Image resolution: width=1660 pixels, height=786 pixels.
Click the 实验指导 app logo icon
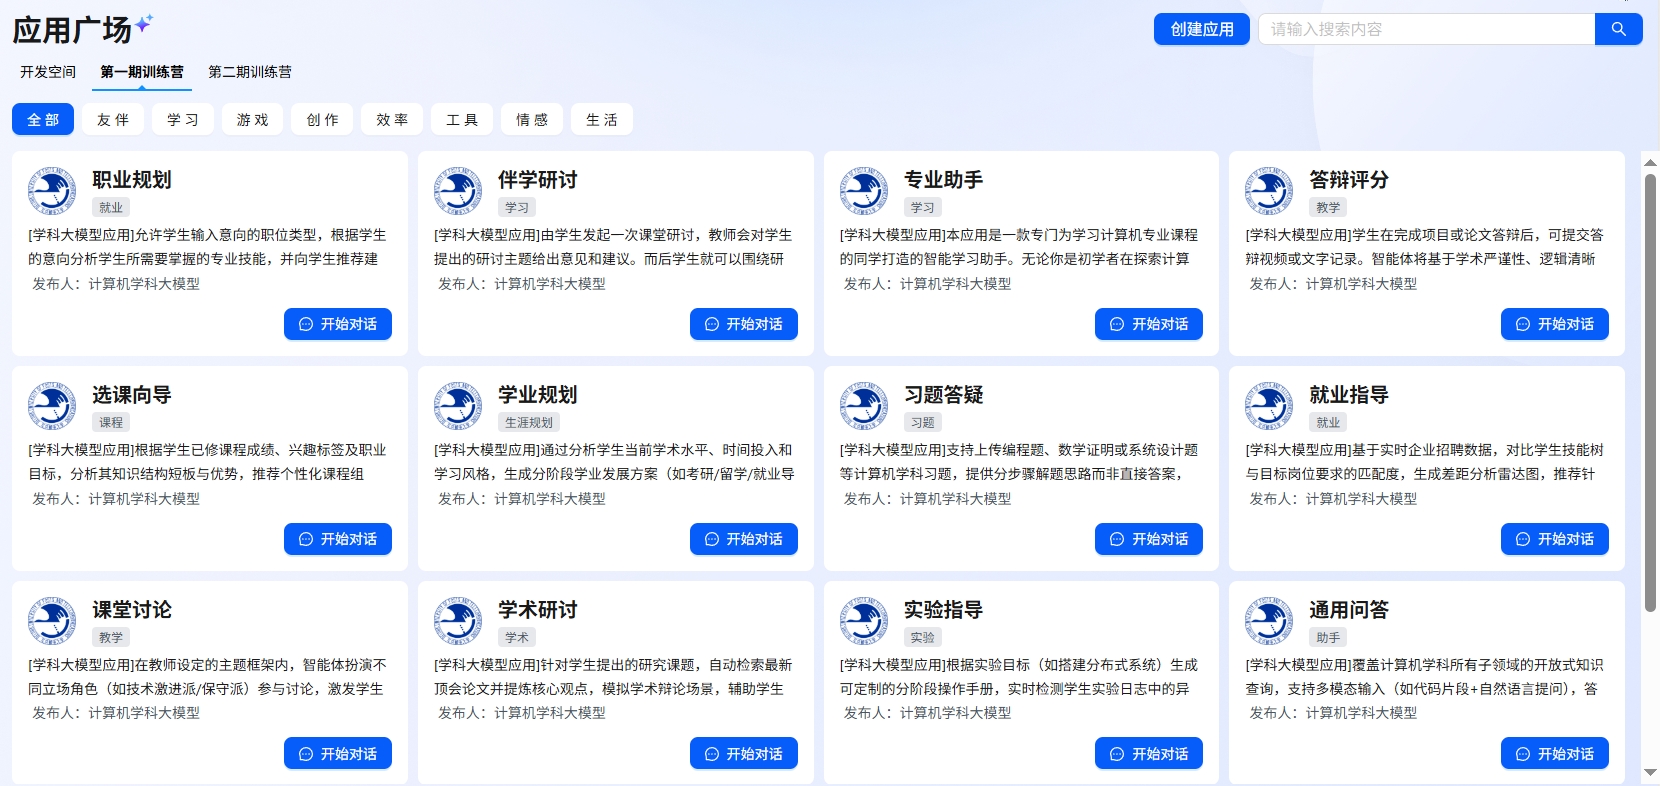point(864,621)
